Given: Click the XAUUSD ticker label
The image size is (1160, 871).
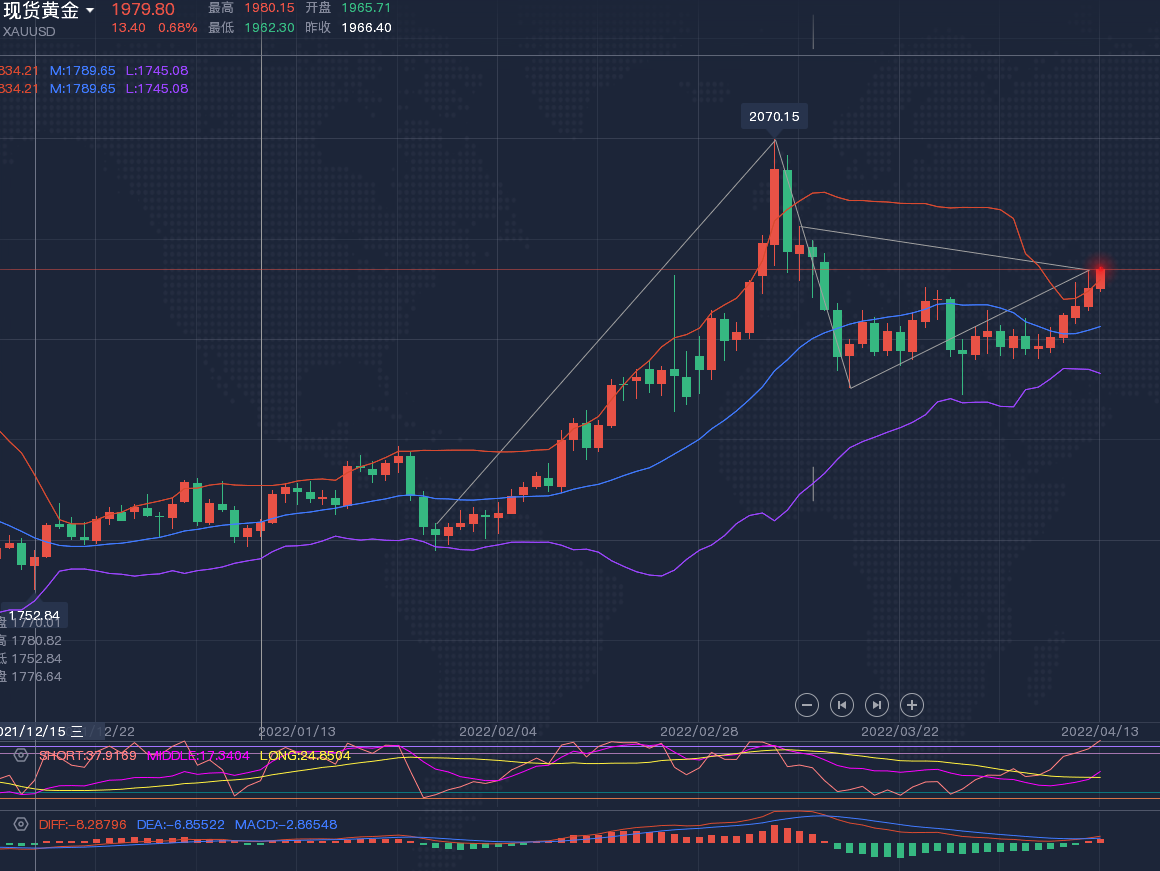Looking at the screenshot, I should [x=28, y=31].
